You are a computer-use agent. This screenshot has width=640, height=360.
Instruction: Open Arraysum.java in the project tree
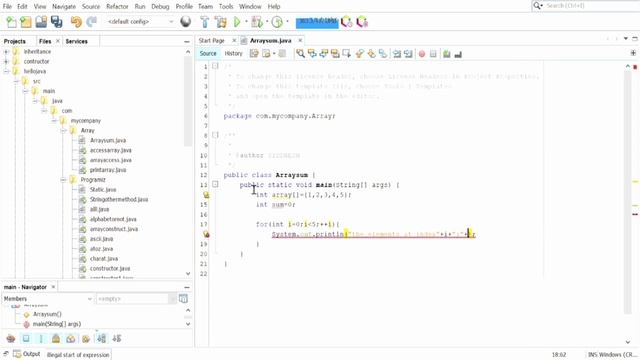[x=108, y=140]
